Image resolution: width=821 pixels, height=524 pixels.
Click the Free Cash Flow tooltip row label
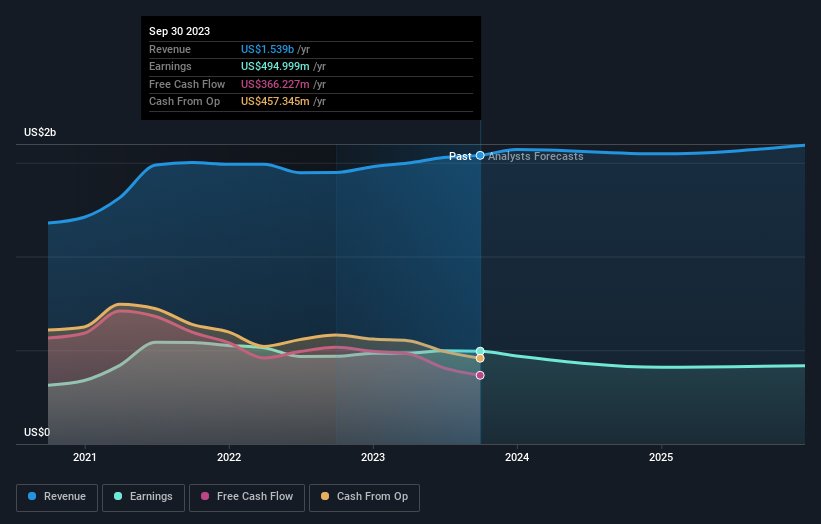(187, 84)
